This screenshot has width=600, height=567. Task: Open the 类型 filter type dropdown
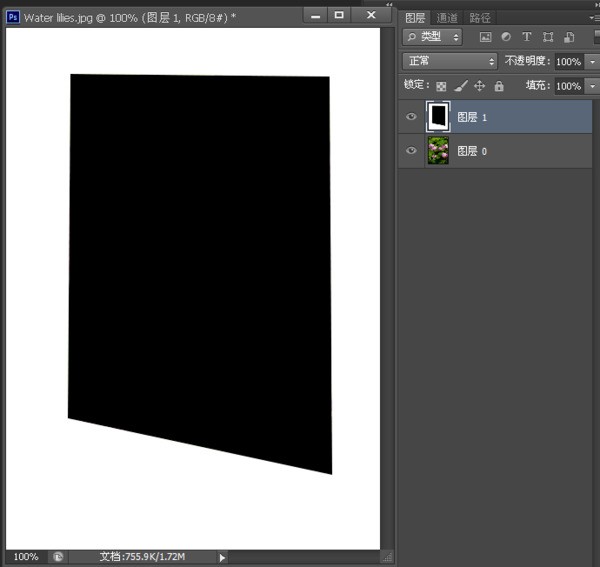point(432,37)
